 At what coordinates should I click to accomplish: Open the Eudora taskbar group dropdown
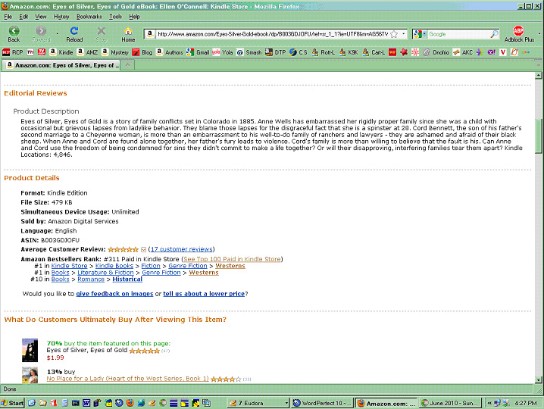(287, 403)
